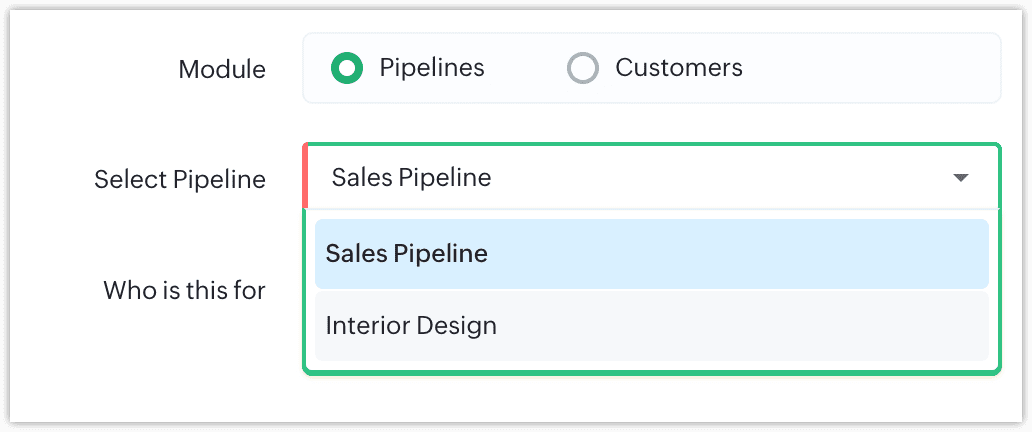This screenshot has width=1032, height=432.
Task: Click selected "Sales Pipeline" text in field
Action: pyautogui.click(x=411, y=177)
